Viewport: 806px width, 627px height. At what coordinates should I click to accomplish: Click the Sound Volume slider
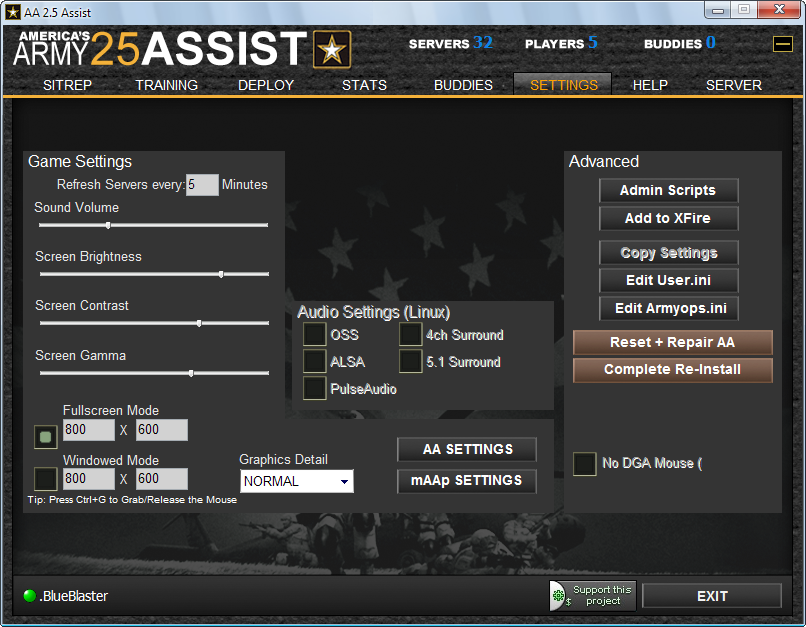point(152,225)
